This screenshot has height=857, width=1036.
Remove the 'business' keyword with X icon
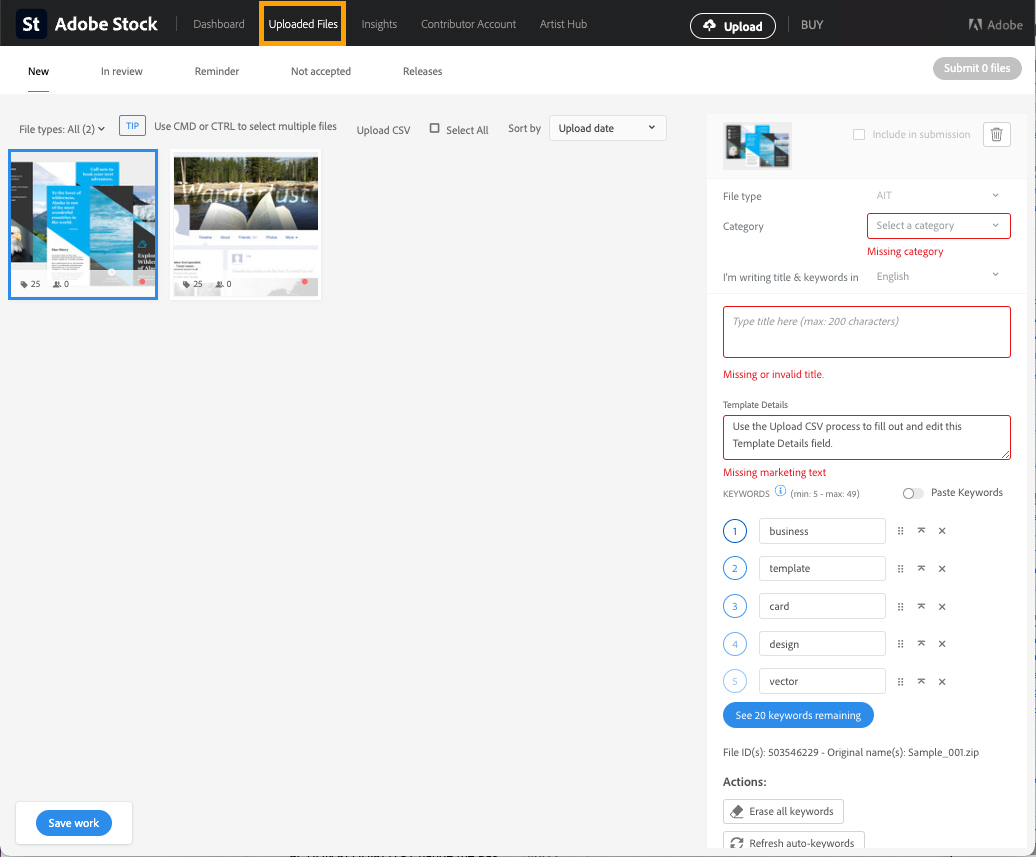[942, 531]
